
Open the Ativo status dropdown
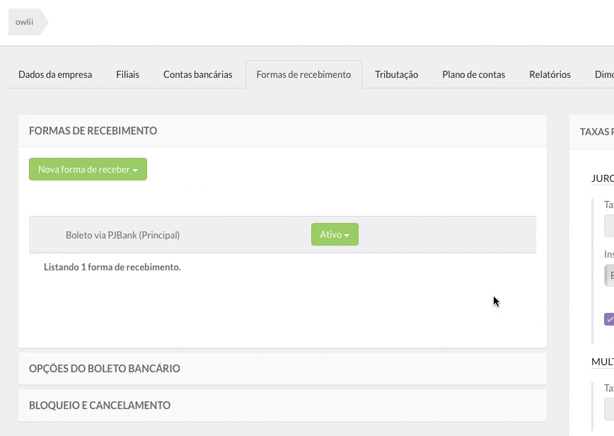coord(335,234)
